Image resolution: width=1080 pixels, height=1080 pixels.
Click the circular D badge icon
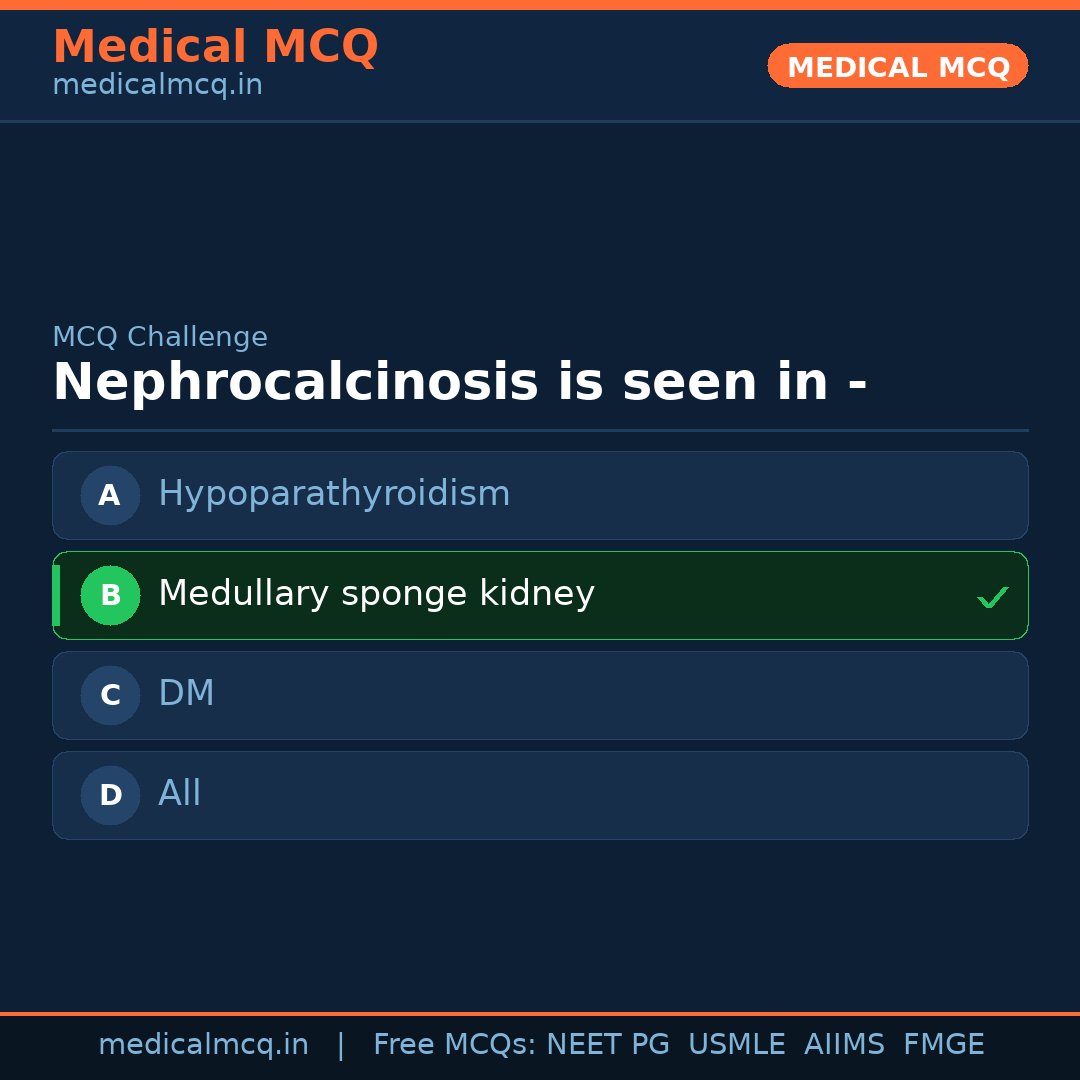(110, 795)
